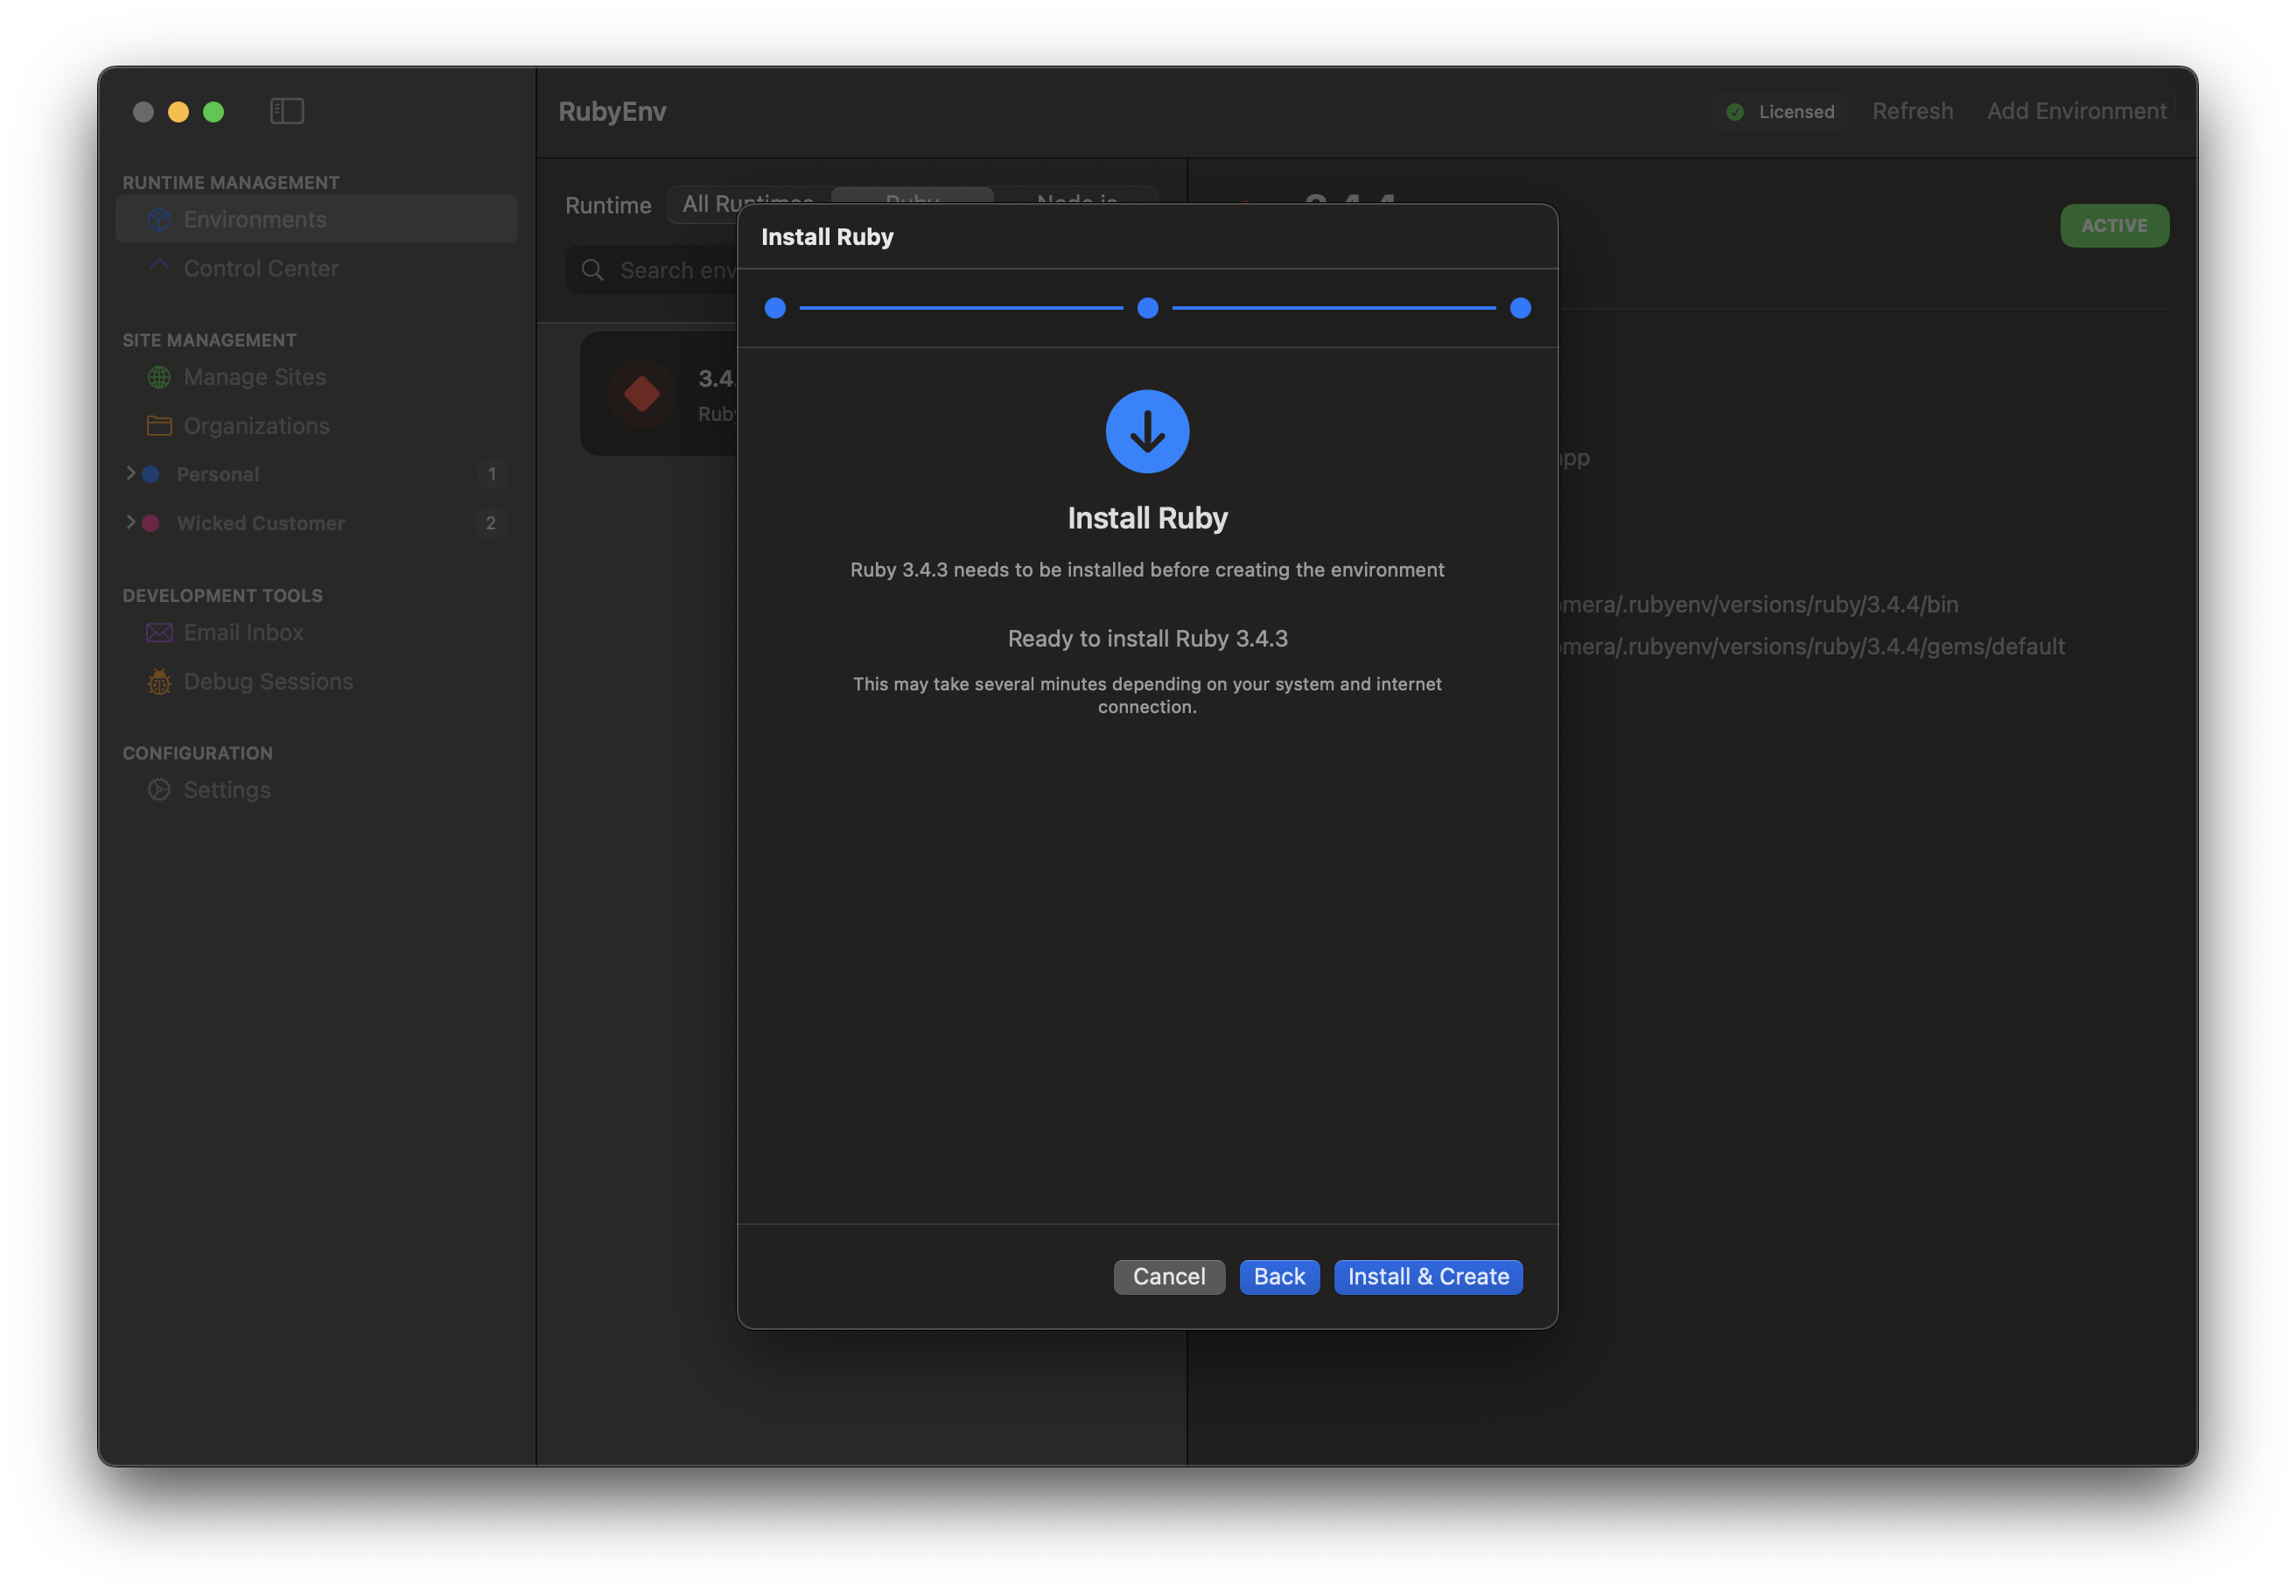The height and width of the screenshot is (1596, 2296).
Task: Click the Wicked Customer count badge 2
Action: point(491,523)
